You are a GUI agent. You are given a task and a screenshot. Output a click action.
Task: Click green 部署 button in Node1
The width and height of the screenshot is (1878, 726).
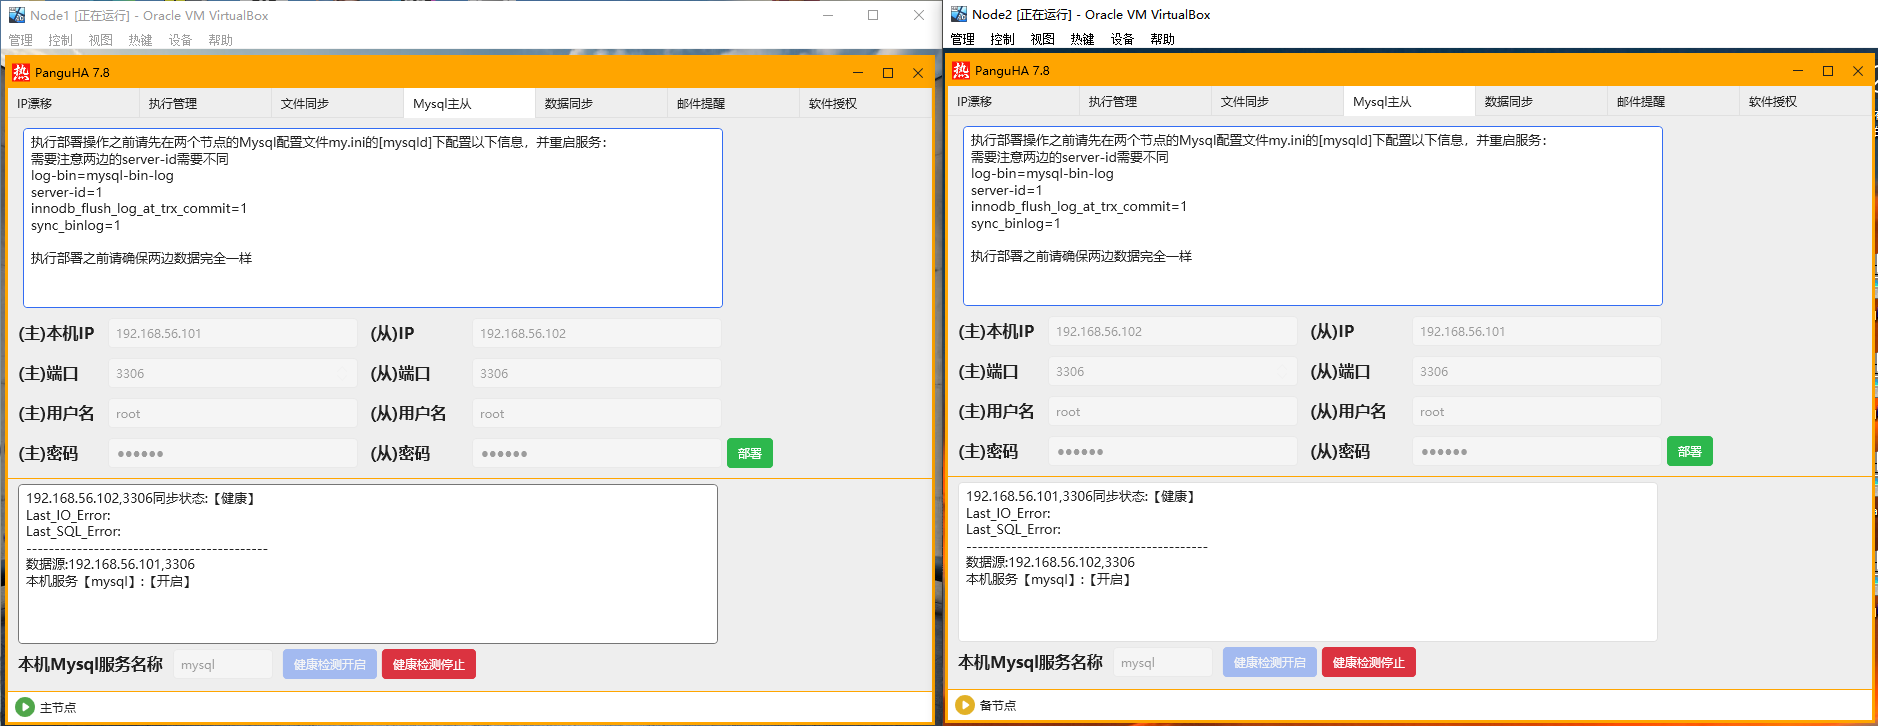pos(750,453)
